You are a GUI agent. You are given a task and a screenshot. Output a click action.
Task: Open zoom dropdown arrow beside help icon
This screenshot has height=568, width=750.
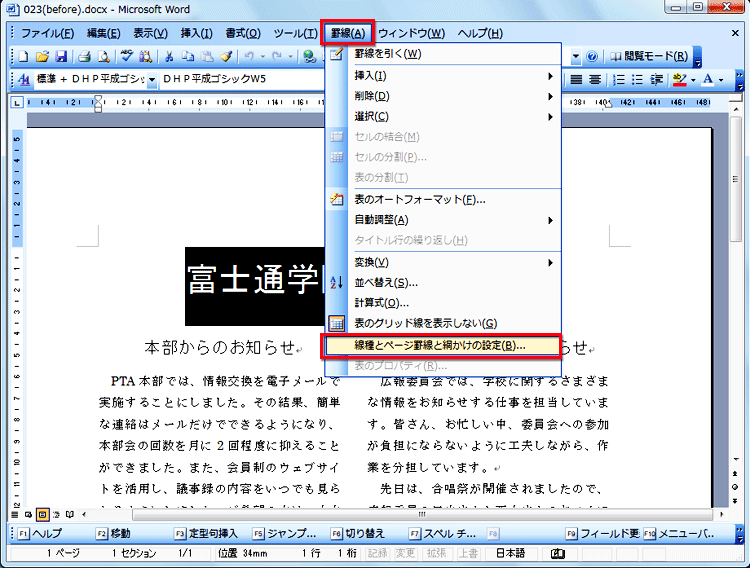(576, 56)
